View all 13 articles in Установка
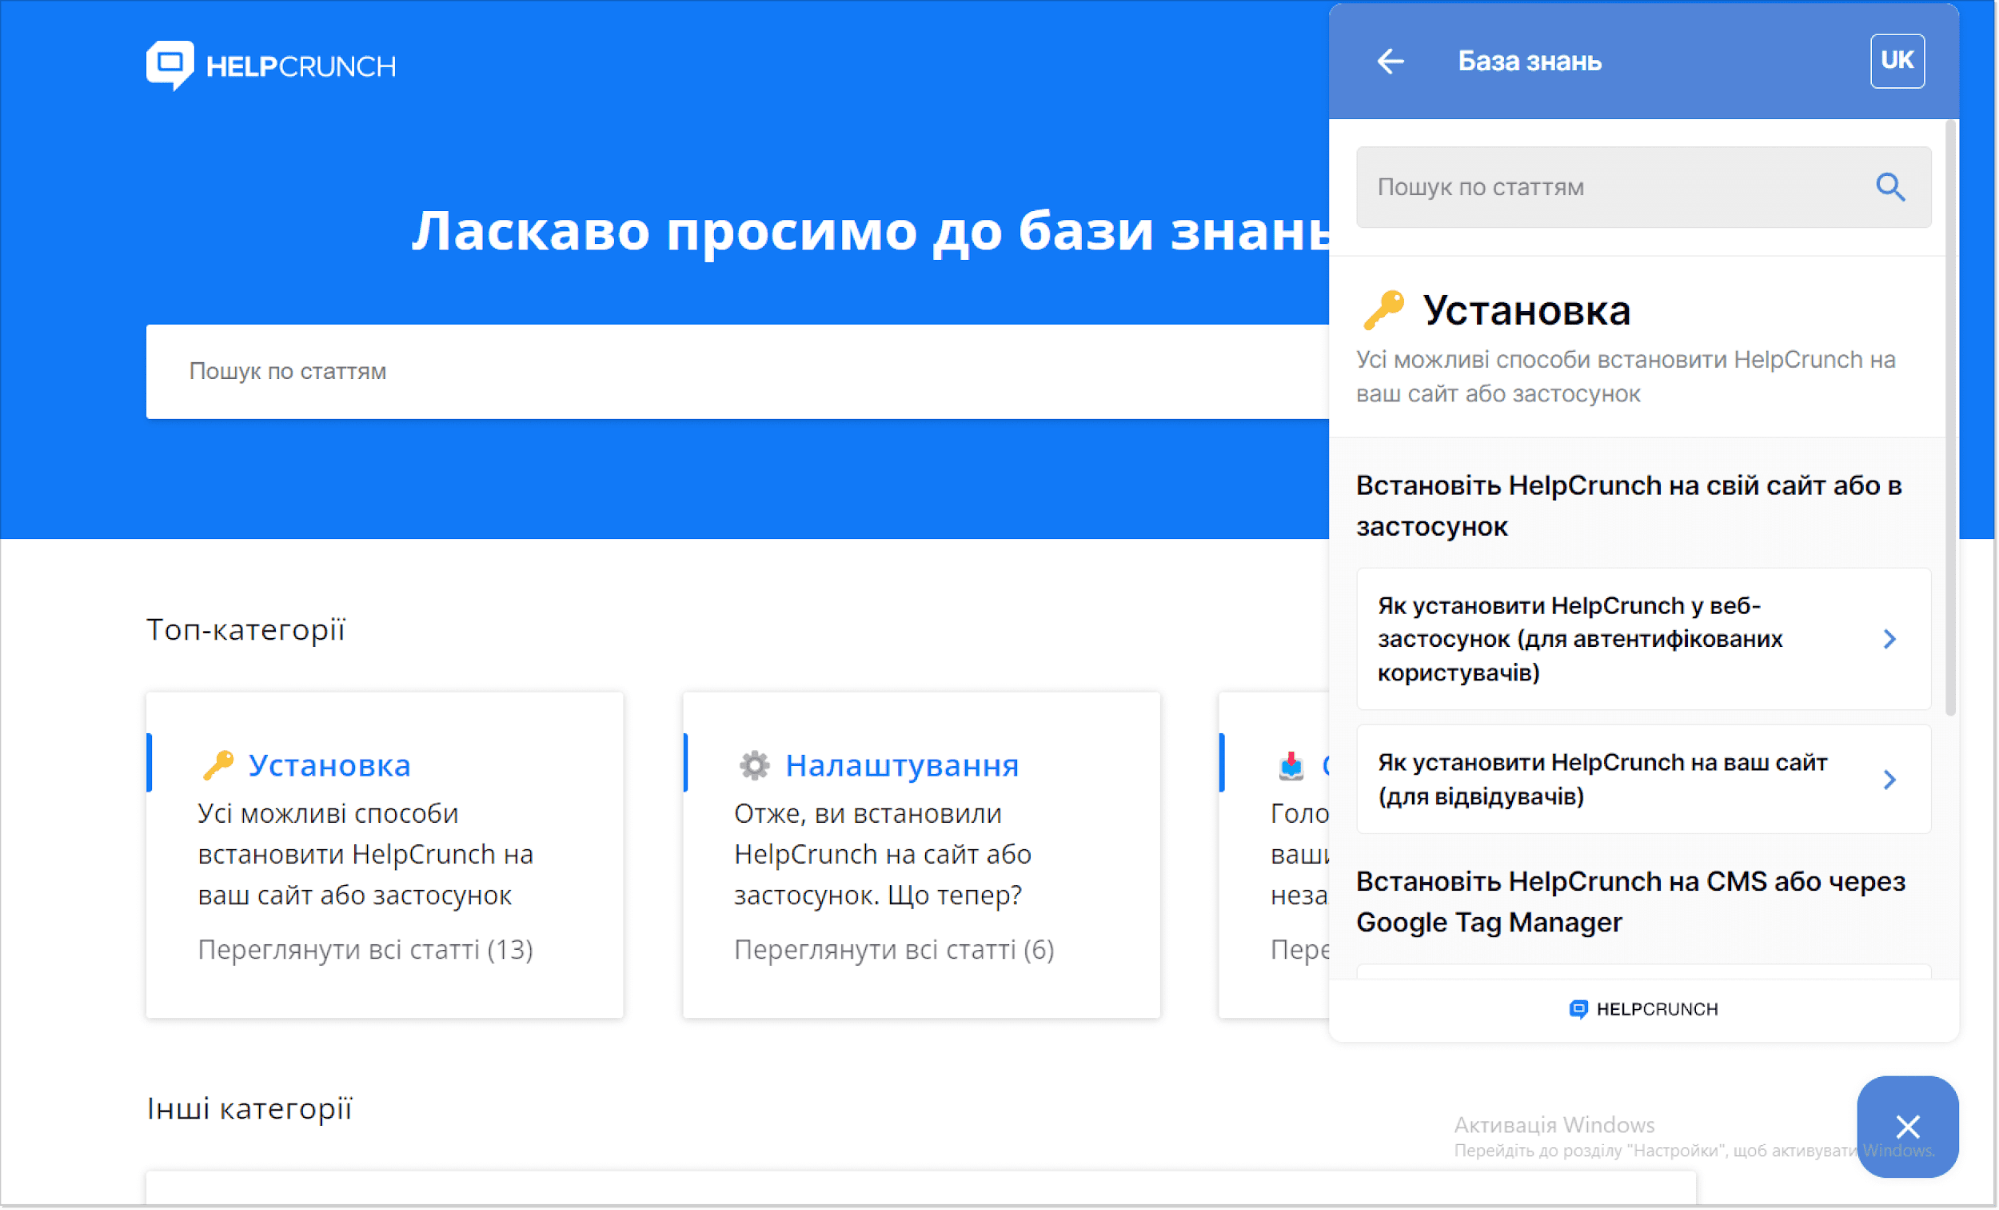This screenshot has height=1210, width=1999. (365, 949)
